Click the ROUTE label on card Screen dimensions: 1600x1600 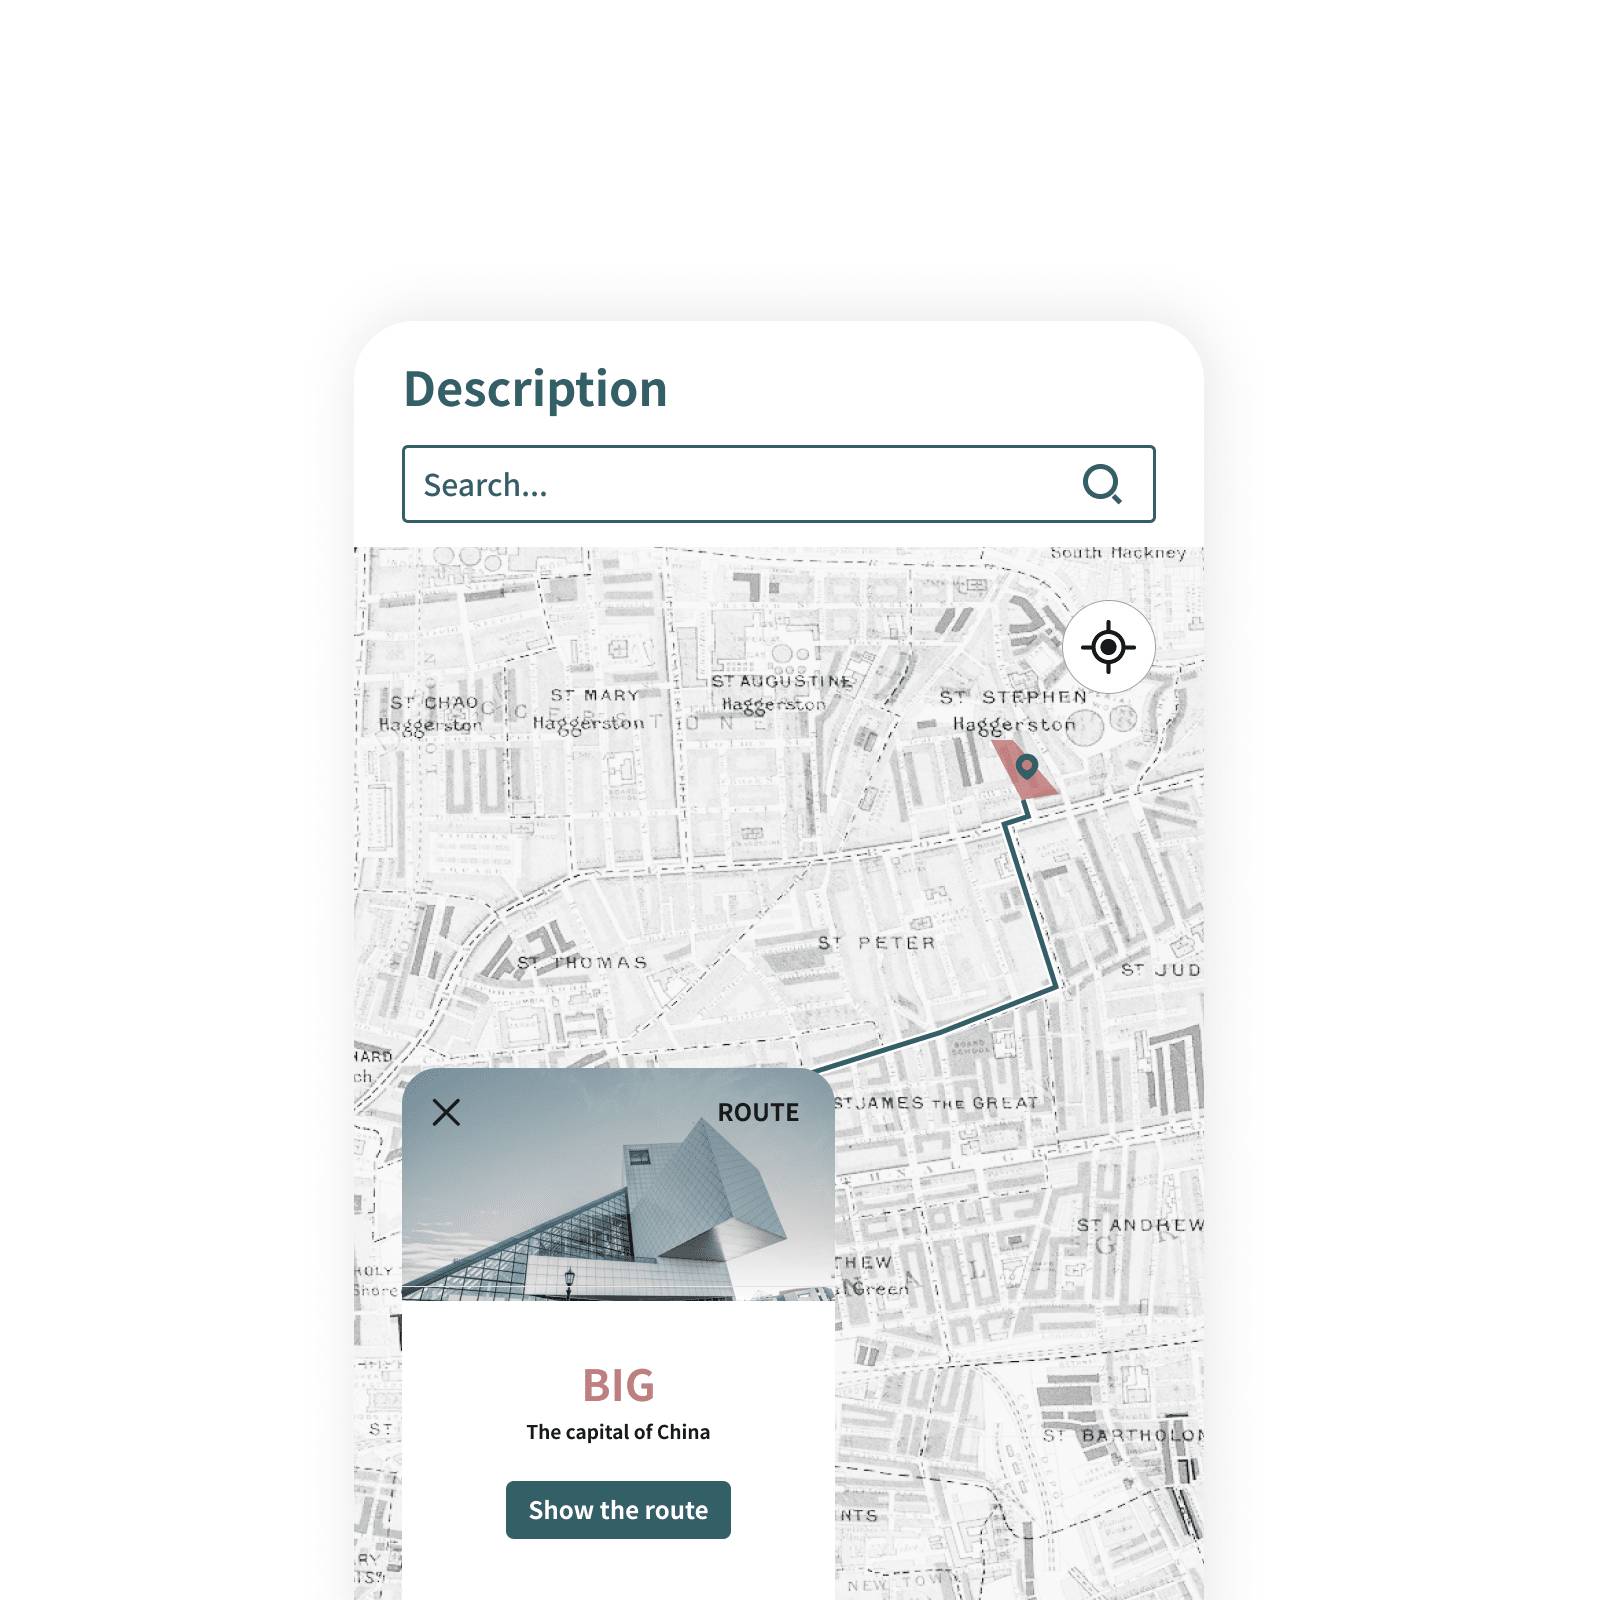[x=758, y=1113]
